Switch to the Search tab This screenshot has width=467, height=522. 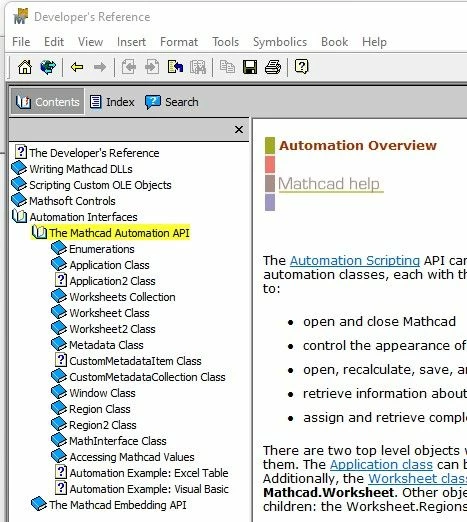point(172,102)
